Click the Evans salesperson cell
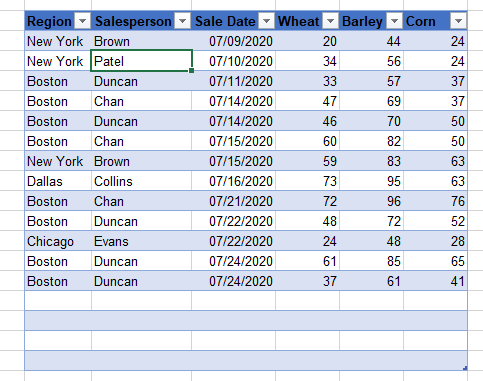This screenshot has width=483, height=381. point(141,241)
